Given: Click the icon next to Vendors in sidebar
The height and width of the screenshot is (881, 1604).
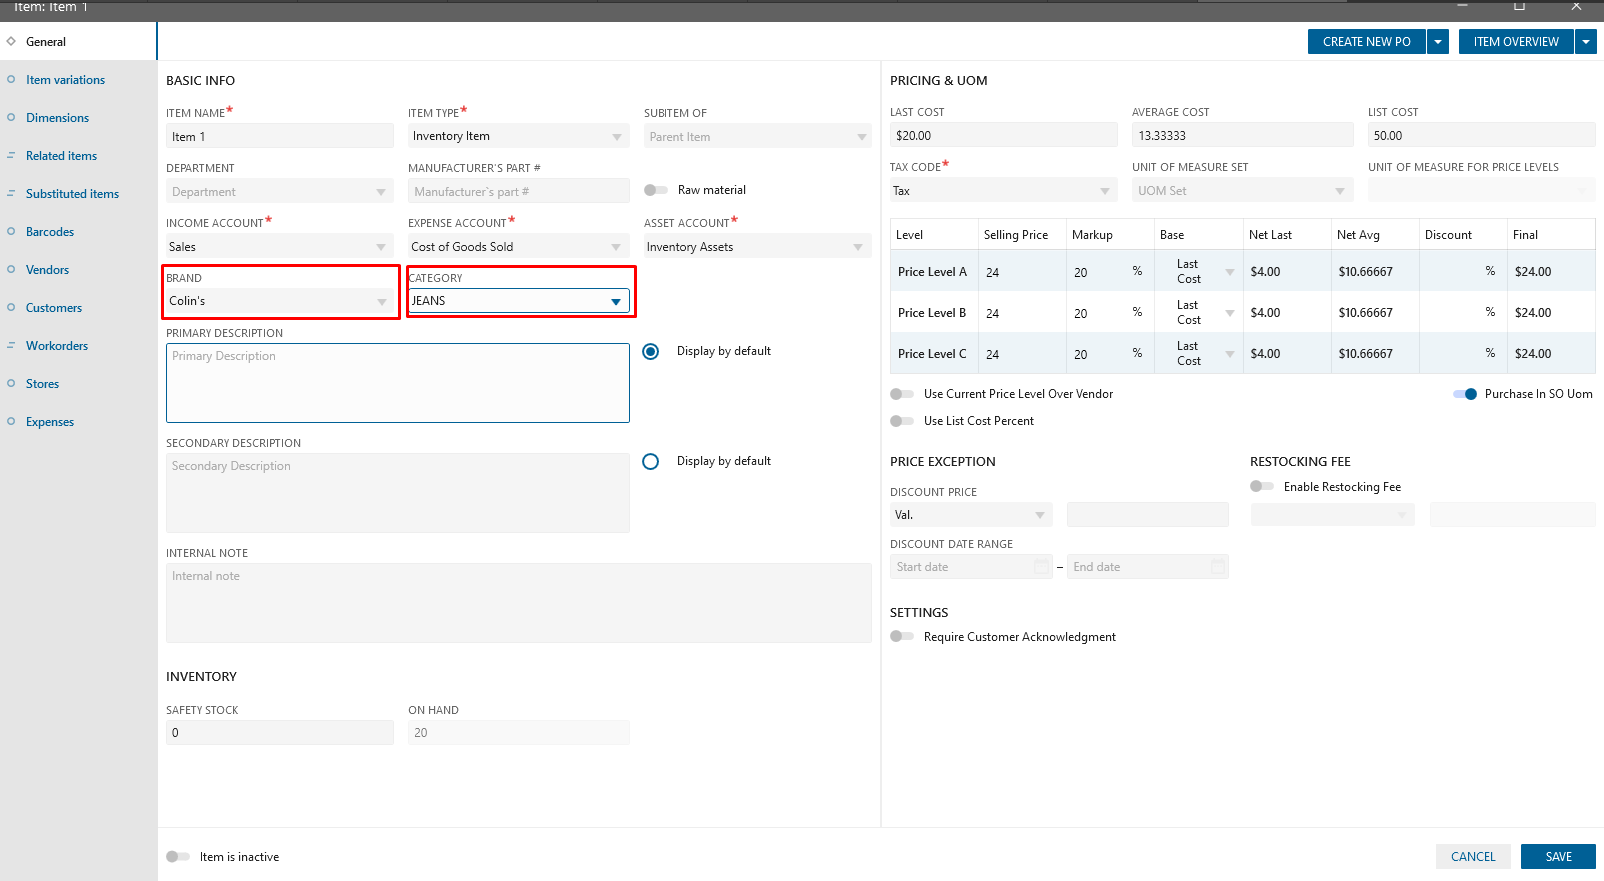Looking at the screenshot, I should [x=11, y=270].
